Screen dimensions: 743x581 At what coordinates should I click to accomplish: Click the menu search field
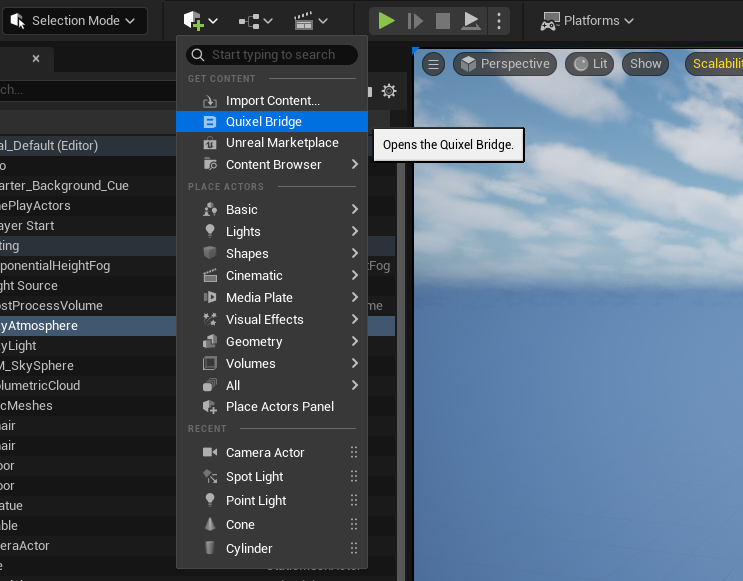pyautogui.click(x=272, y=55)
